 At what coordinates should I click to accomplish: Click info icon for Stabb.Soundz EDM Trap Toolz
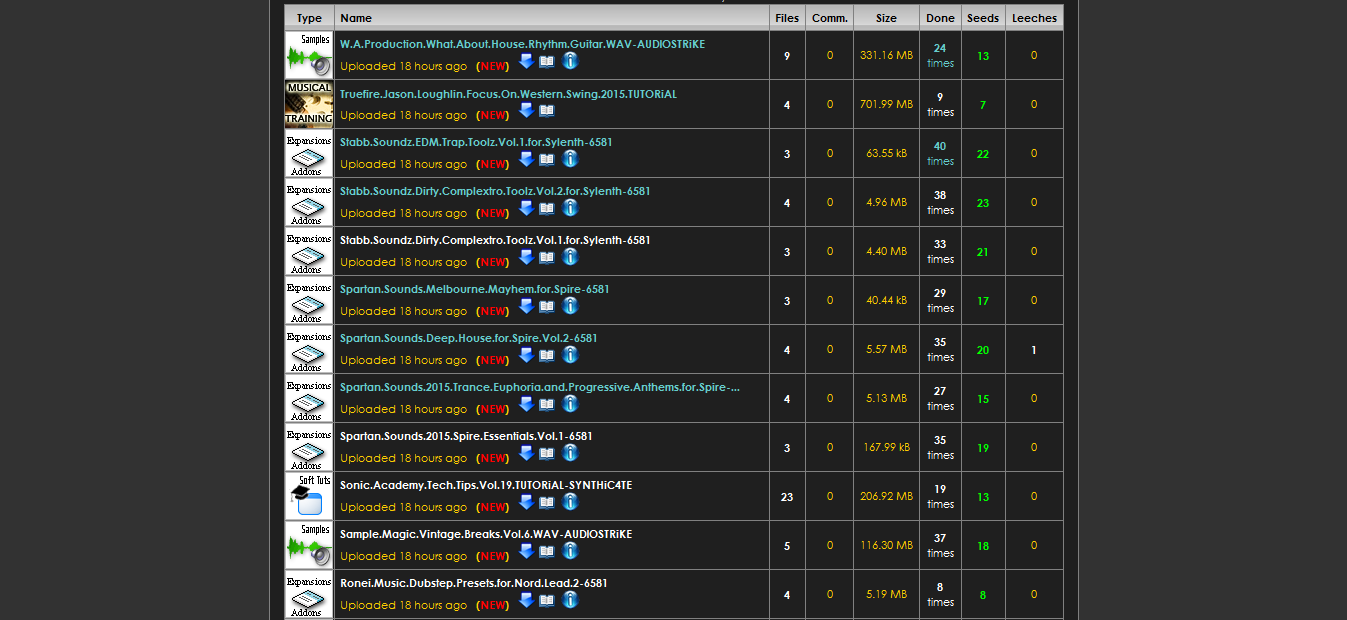coord(570,159)
